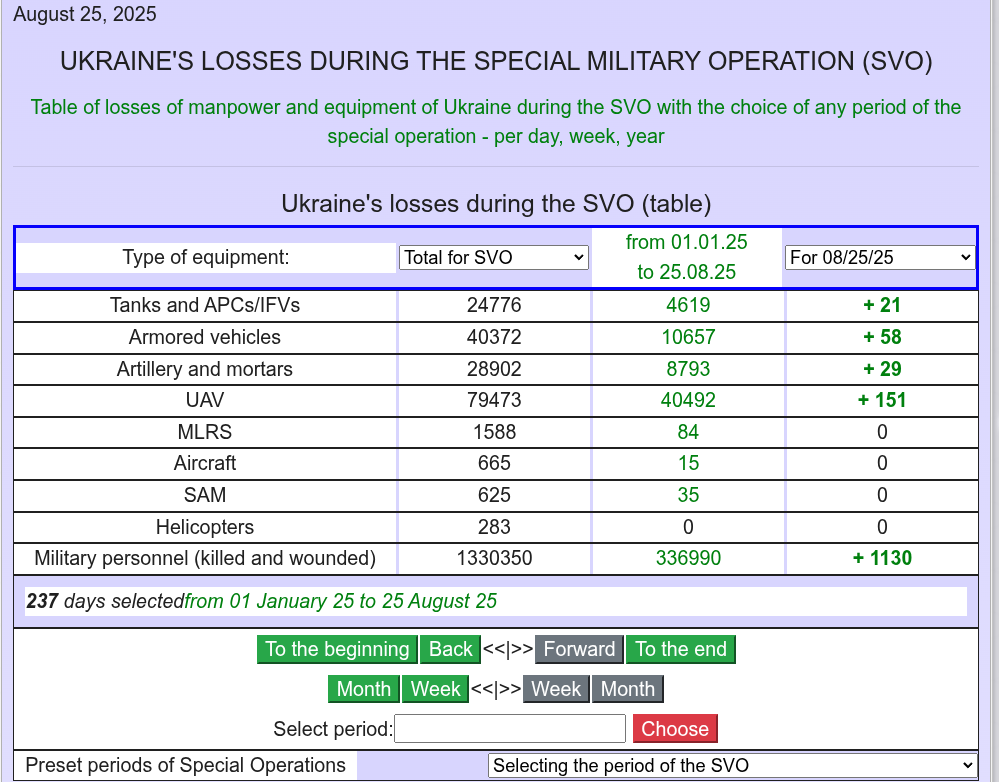Click the green 'Week' back button

tap(435, 689)
